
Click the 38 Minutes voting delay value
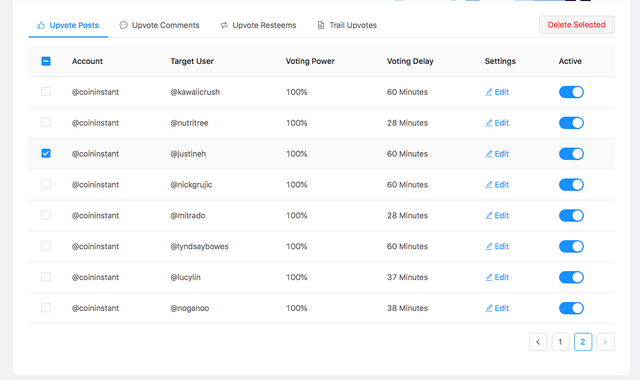tap(407, 308)
